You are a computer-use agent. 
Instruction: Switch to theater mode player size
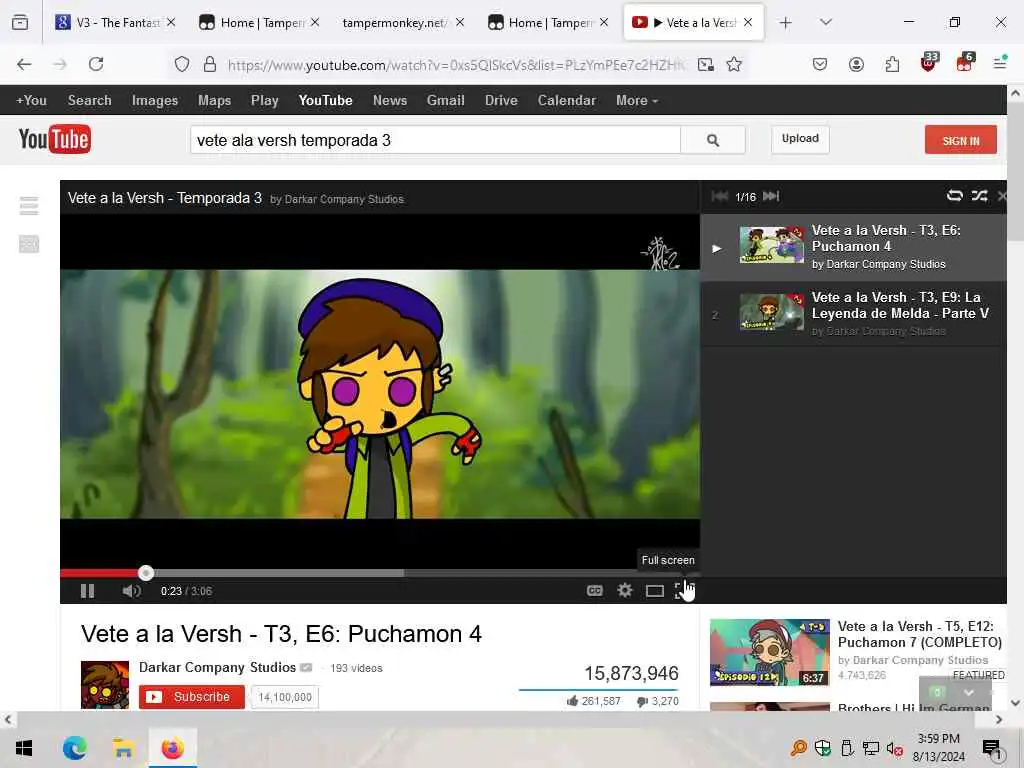(655, 591)
